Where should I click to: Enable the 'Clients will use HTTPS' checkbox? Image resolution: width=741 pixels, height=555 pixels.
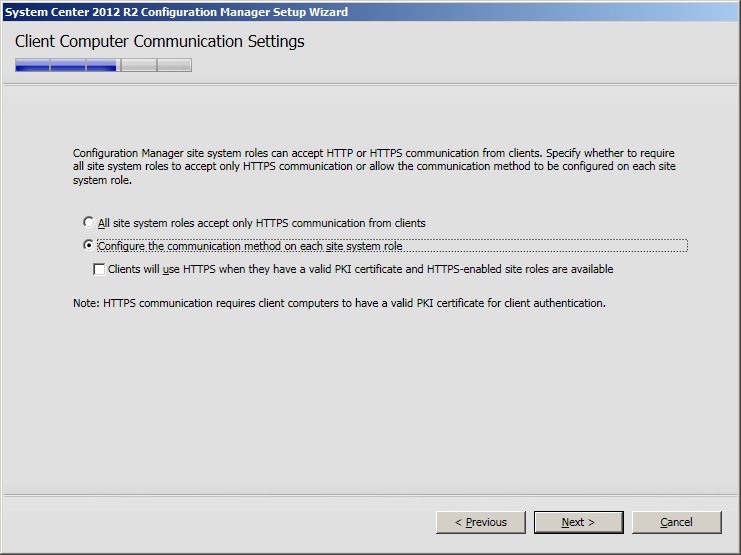(99, 269)
